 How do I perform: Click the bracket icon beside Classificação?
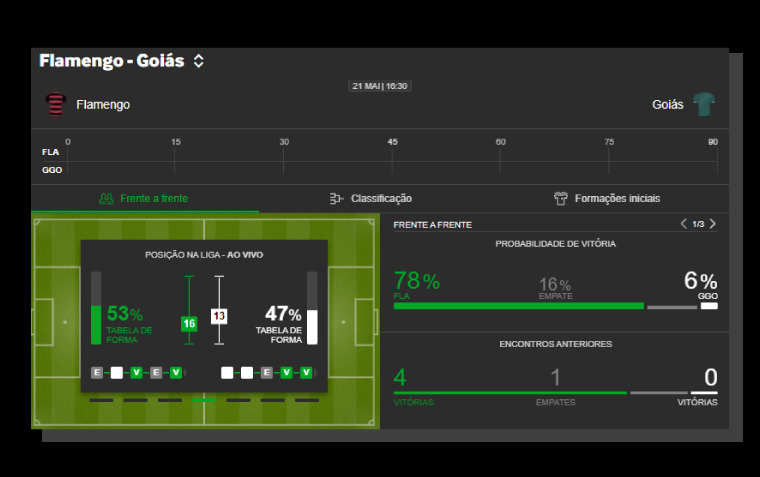coord(336,198)
